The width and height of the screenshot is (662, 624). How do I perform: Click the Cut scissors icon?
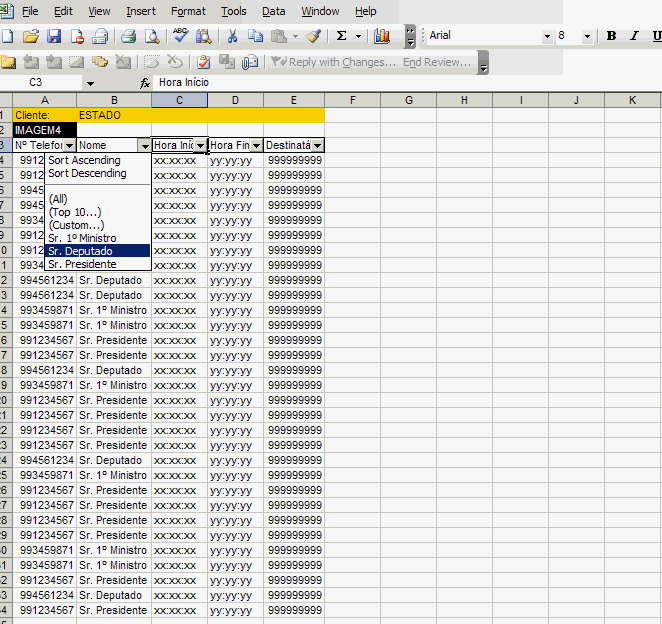pyautogui.click(x=232, y=36)
